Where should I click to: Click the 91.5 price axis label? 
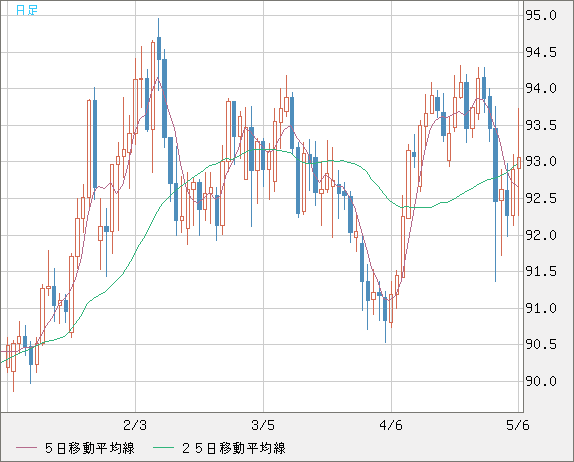click(541, 271)
